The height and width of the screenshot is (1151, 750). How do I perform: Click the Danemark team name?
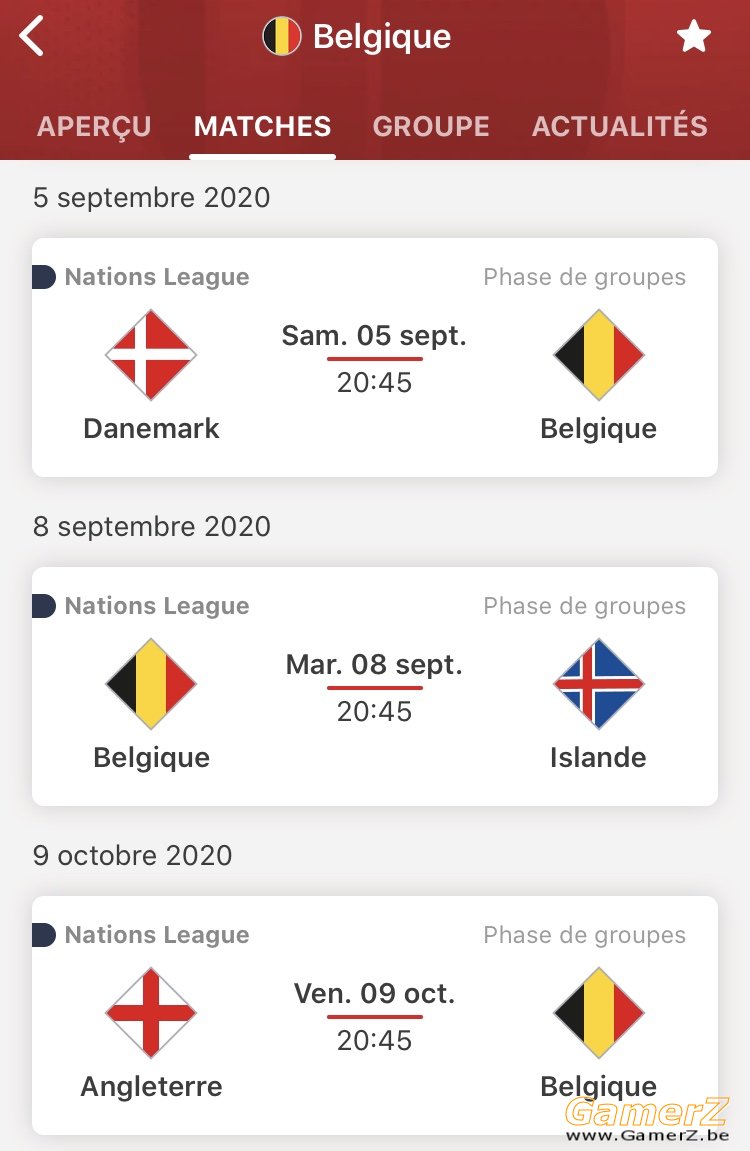point(151,428)
